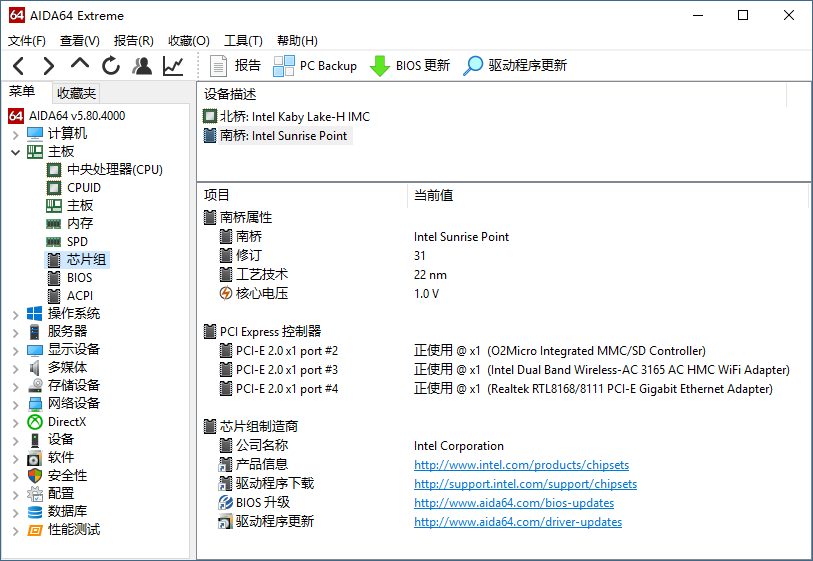The image size is (813, 561).
Task: Click the 数据库 database icon
Action: (35, 512)
